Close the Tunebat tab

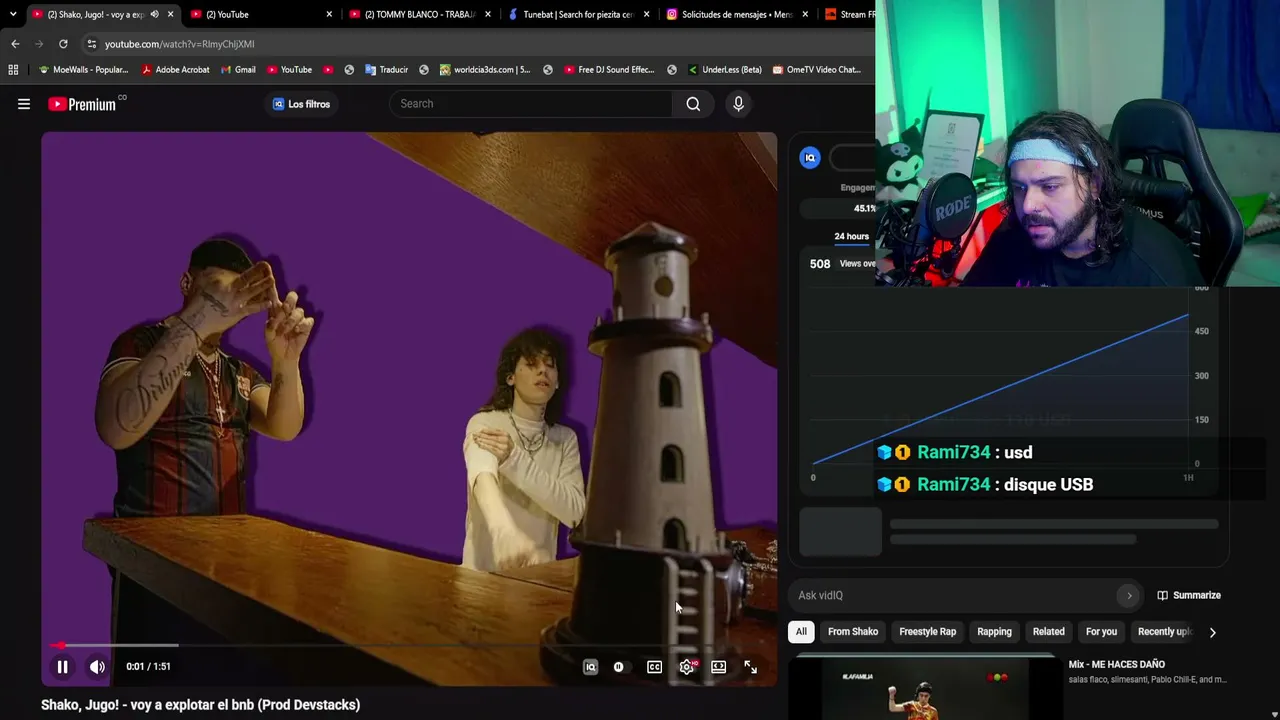647,14
